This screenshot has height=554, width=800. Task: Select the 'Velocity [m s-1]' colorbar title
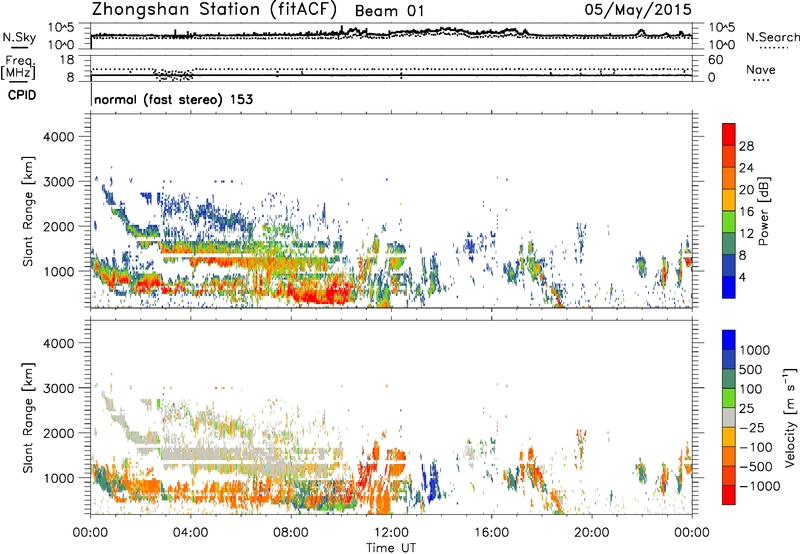coord(790,417)
